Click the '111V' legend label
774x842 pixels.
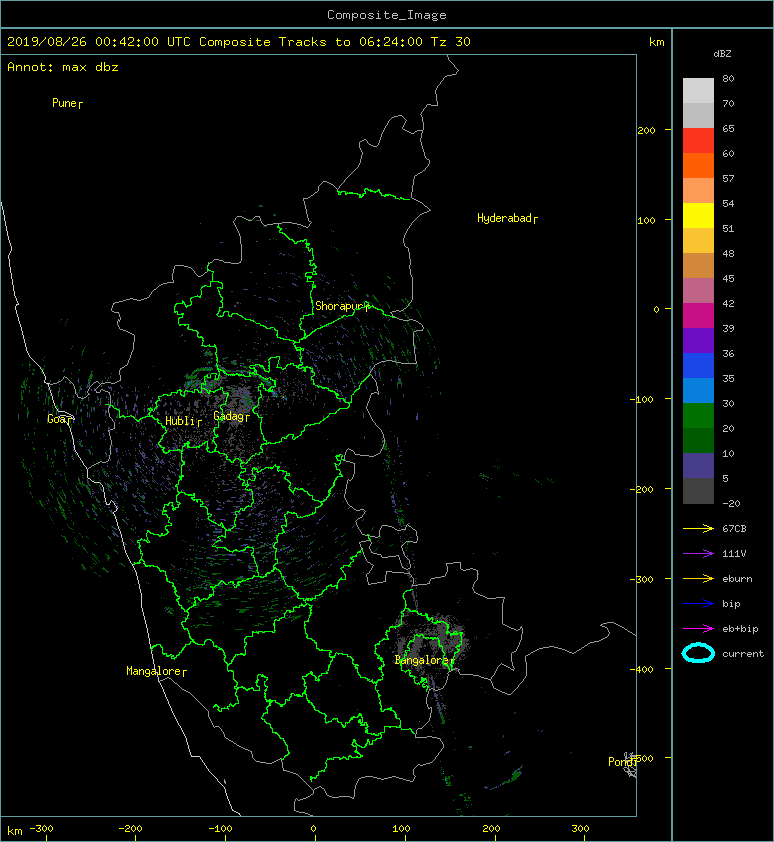coord(734,554)
